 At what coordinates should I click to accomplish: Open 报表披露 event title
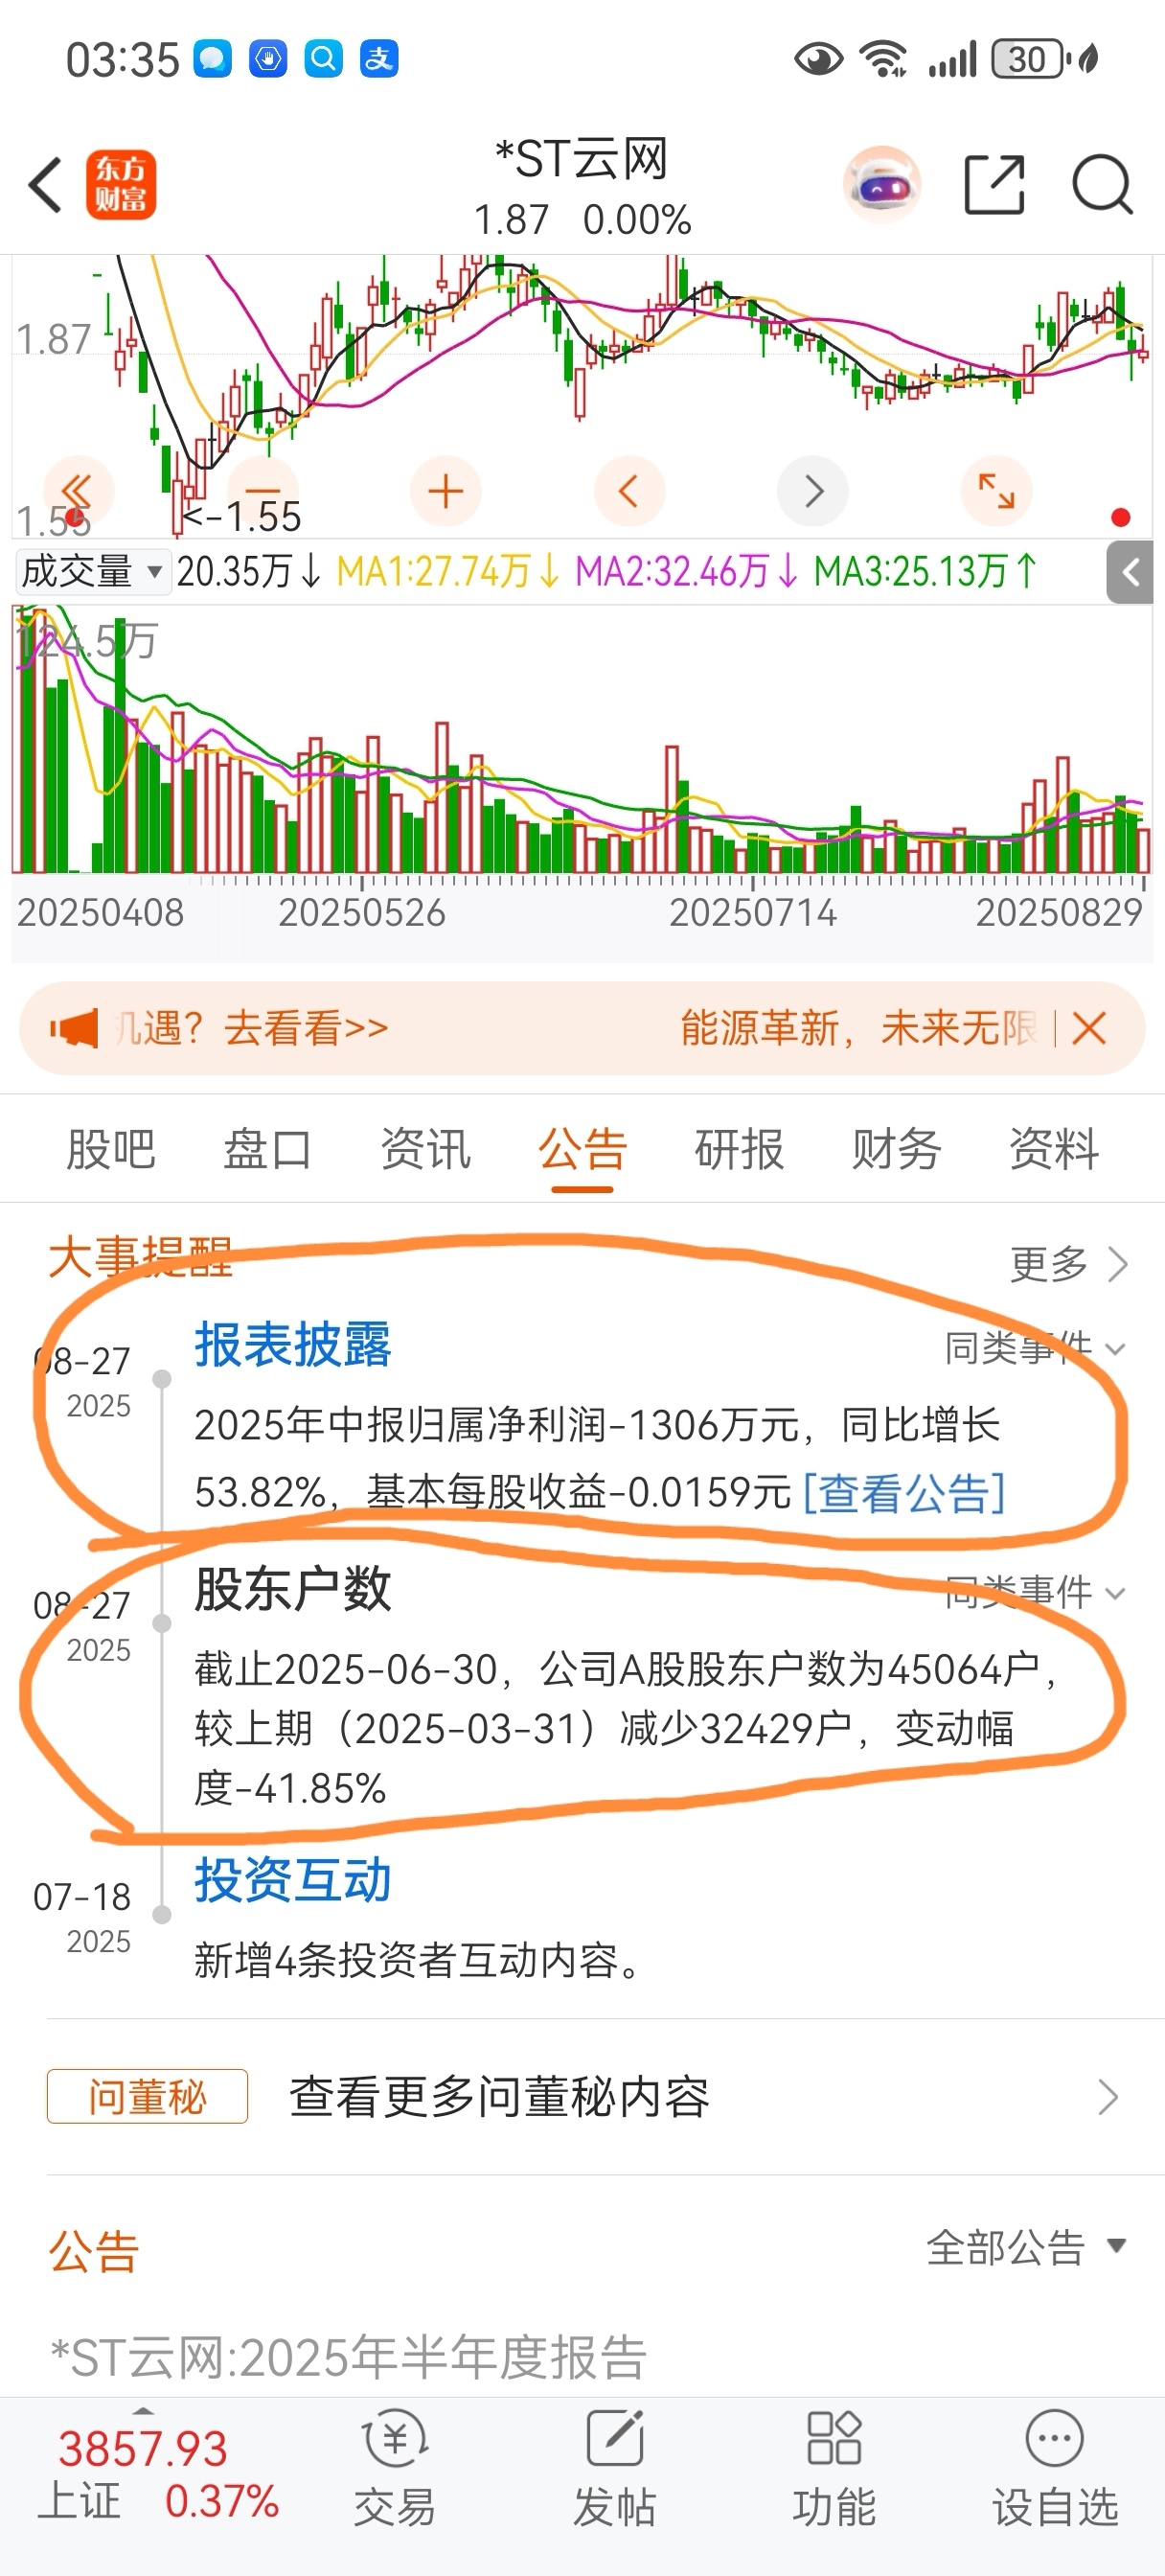click(x=293, y=1344)
